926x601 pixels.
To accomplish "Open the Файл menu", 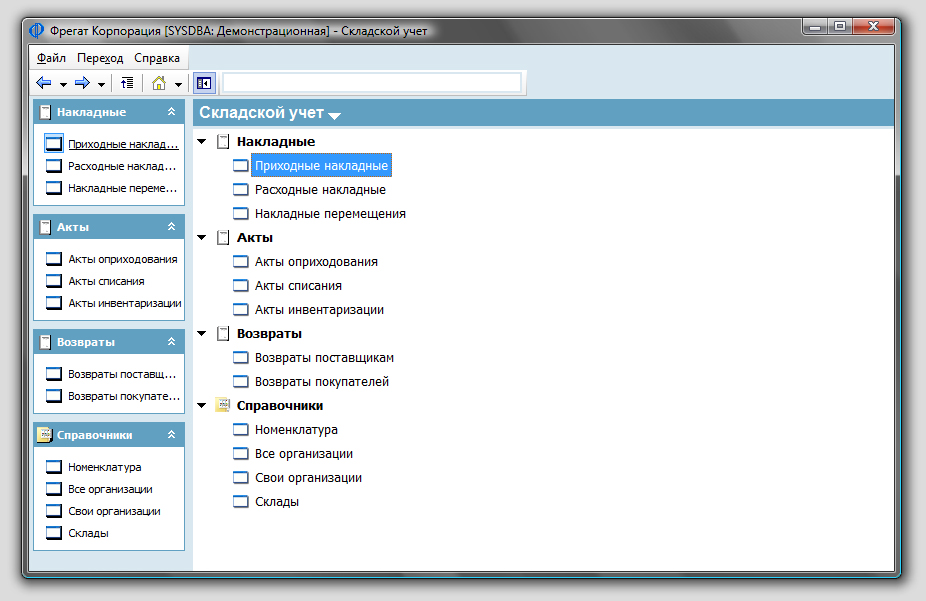I will click(51, 58).
